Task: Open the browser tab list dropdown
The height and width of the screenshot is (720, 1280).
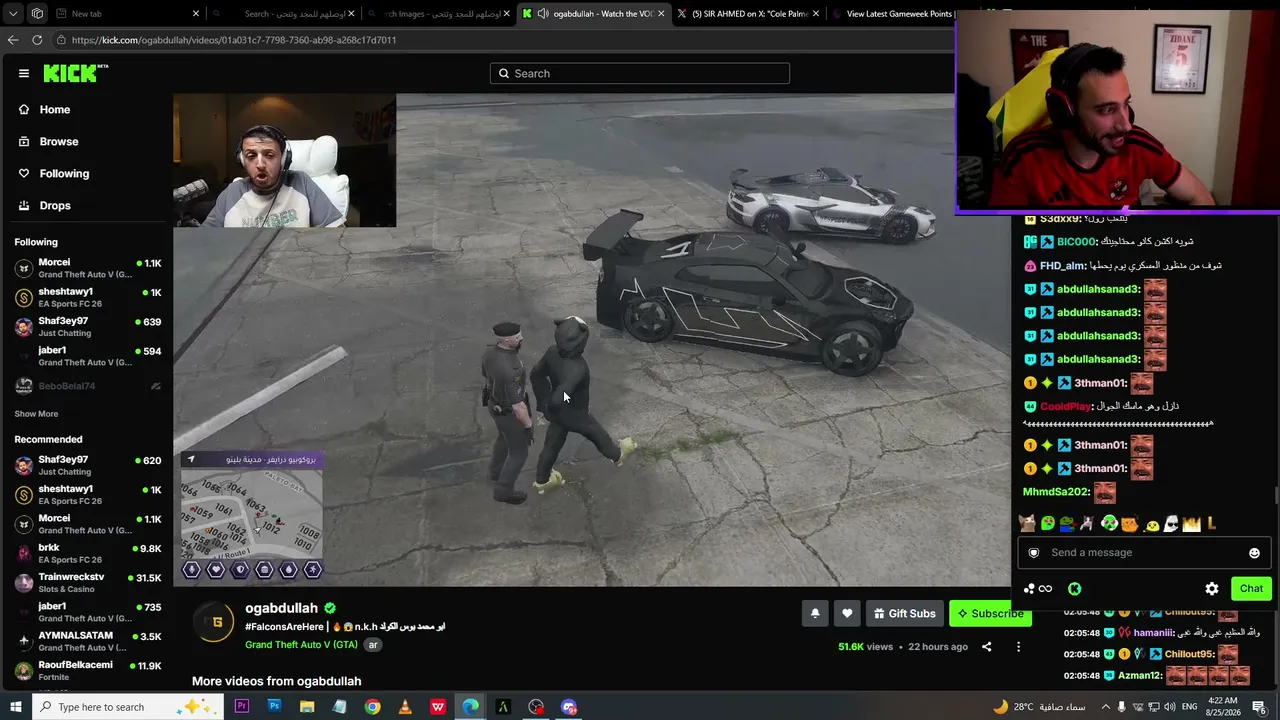Action: pyautogui.click(x=14, y=14)
